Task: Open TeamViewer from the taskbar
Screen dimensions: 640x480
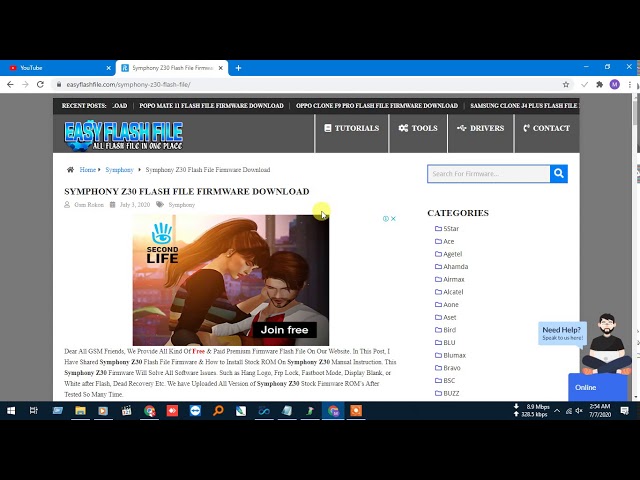Action: click(x=195, y=411)
